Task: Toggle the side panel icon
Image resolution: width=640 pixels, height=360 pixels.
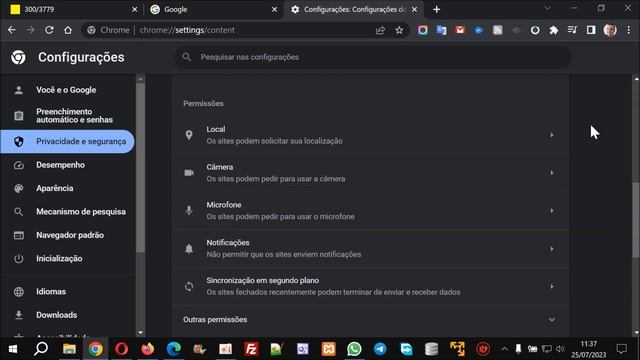Action: point(591,30)
